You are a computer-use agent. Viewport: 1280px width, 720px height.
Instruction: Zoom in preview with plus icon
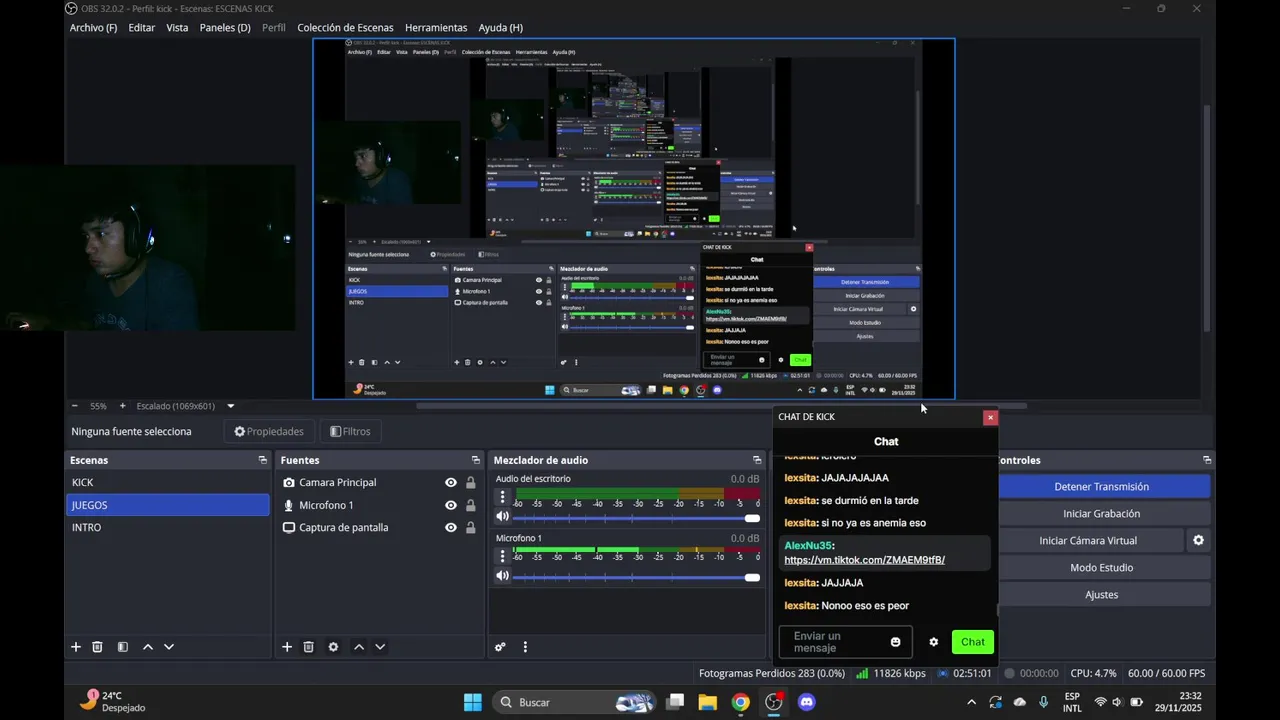point(122,406)
